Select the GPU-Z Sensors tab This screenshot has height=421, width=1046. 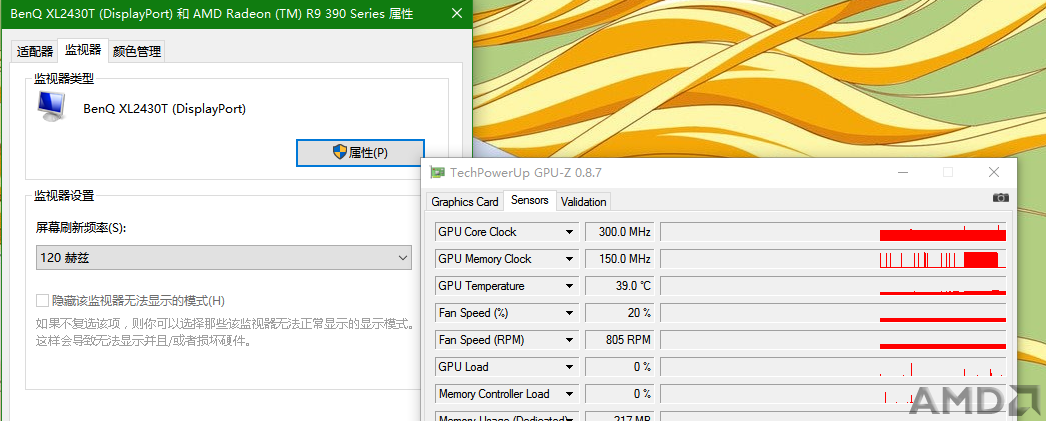[530, 200]
